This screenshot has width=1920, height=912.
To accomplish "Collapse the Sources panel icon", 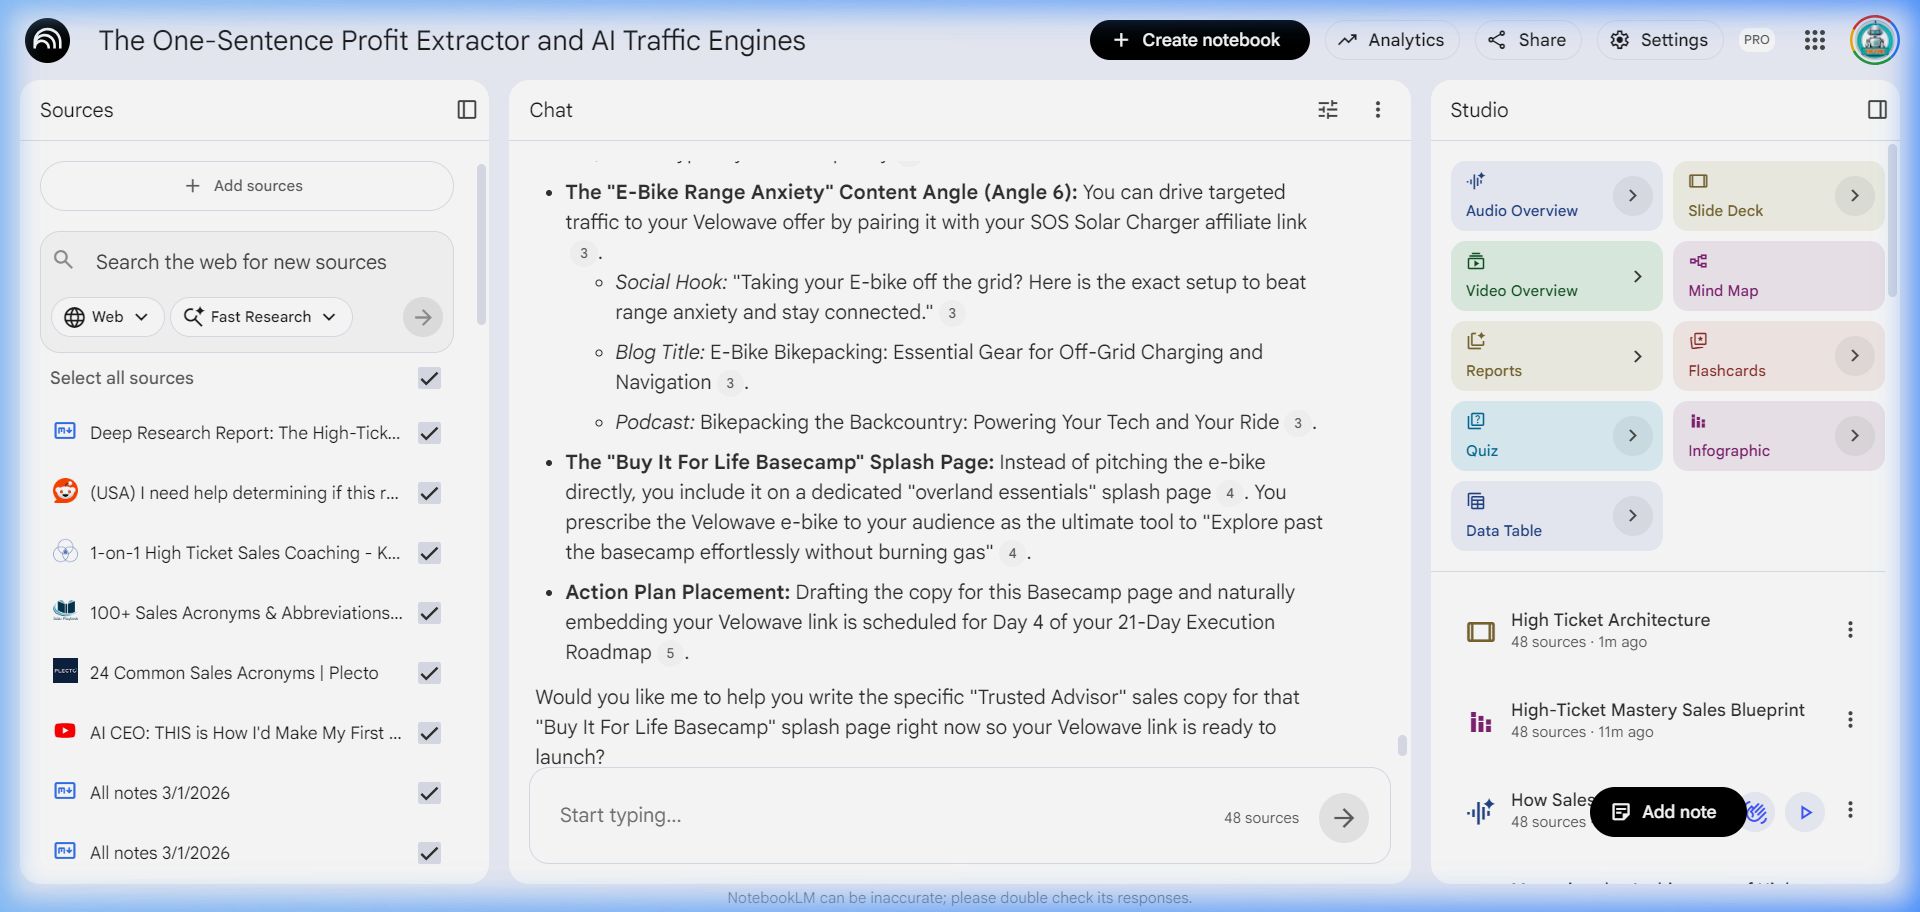I will point(467,110).
